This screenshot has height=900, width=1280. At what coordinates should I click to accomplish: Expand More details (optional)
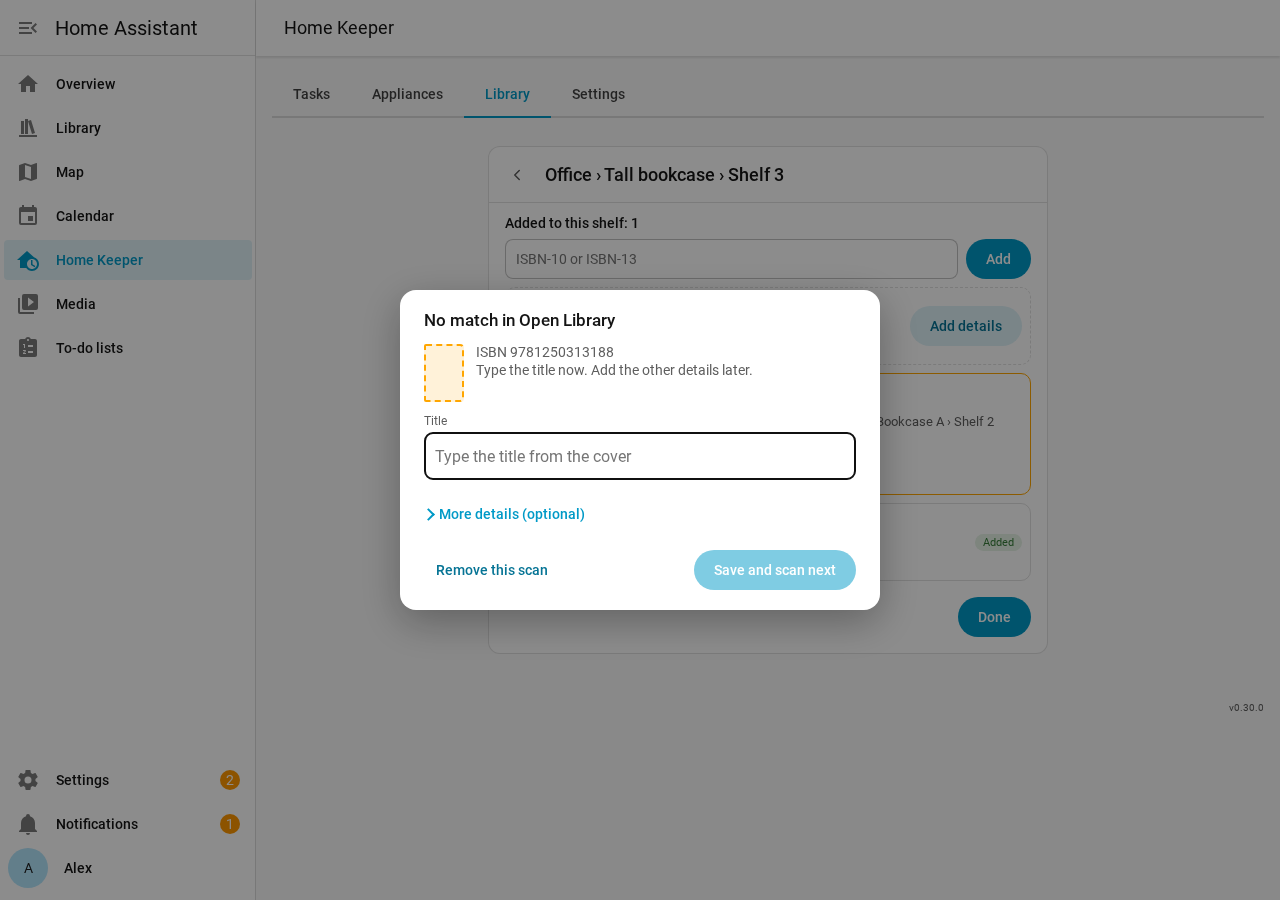[x=505, y=514]
